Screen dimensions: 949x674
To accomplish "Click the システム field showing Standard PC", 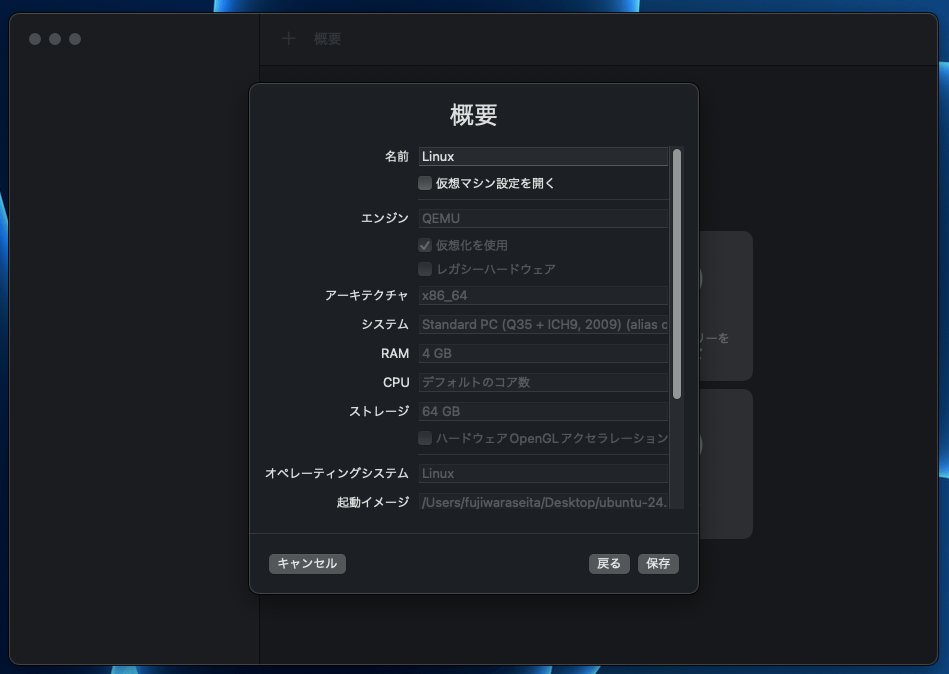I will pyautogui.click(x=543, y=324).
